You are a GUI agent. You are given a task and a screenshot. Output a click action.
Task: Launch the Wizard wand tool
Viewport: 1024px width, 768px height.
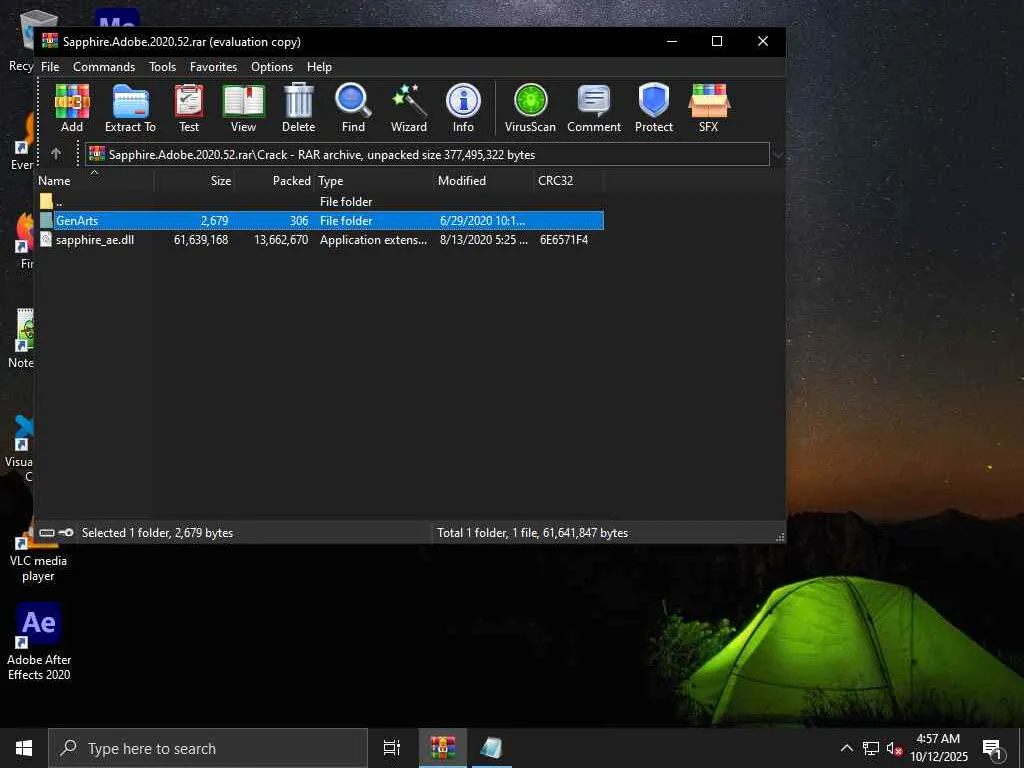[x=409, y=108]
